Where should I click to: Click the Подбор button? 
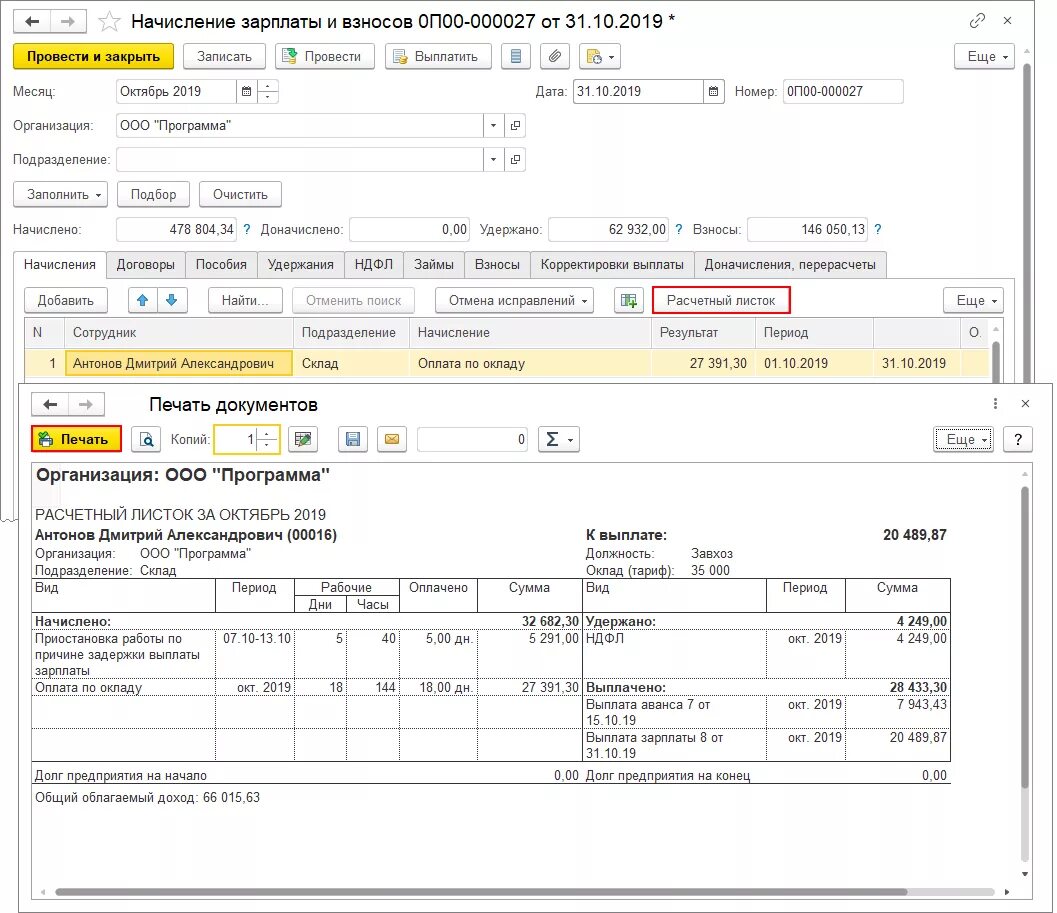[153, 195]
